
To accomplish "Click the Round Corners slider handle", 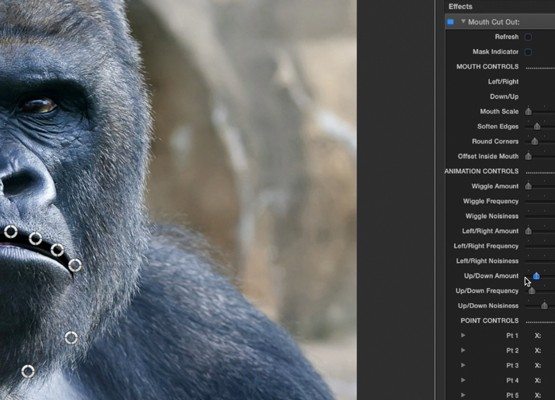I will [x=535, y=141].
